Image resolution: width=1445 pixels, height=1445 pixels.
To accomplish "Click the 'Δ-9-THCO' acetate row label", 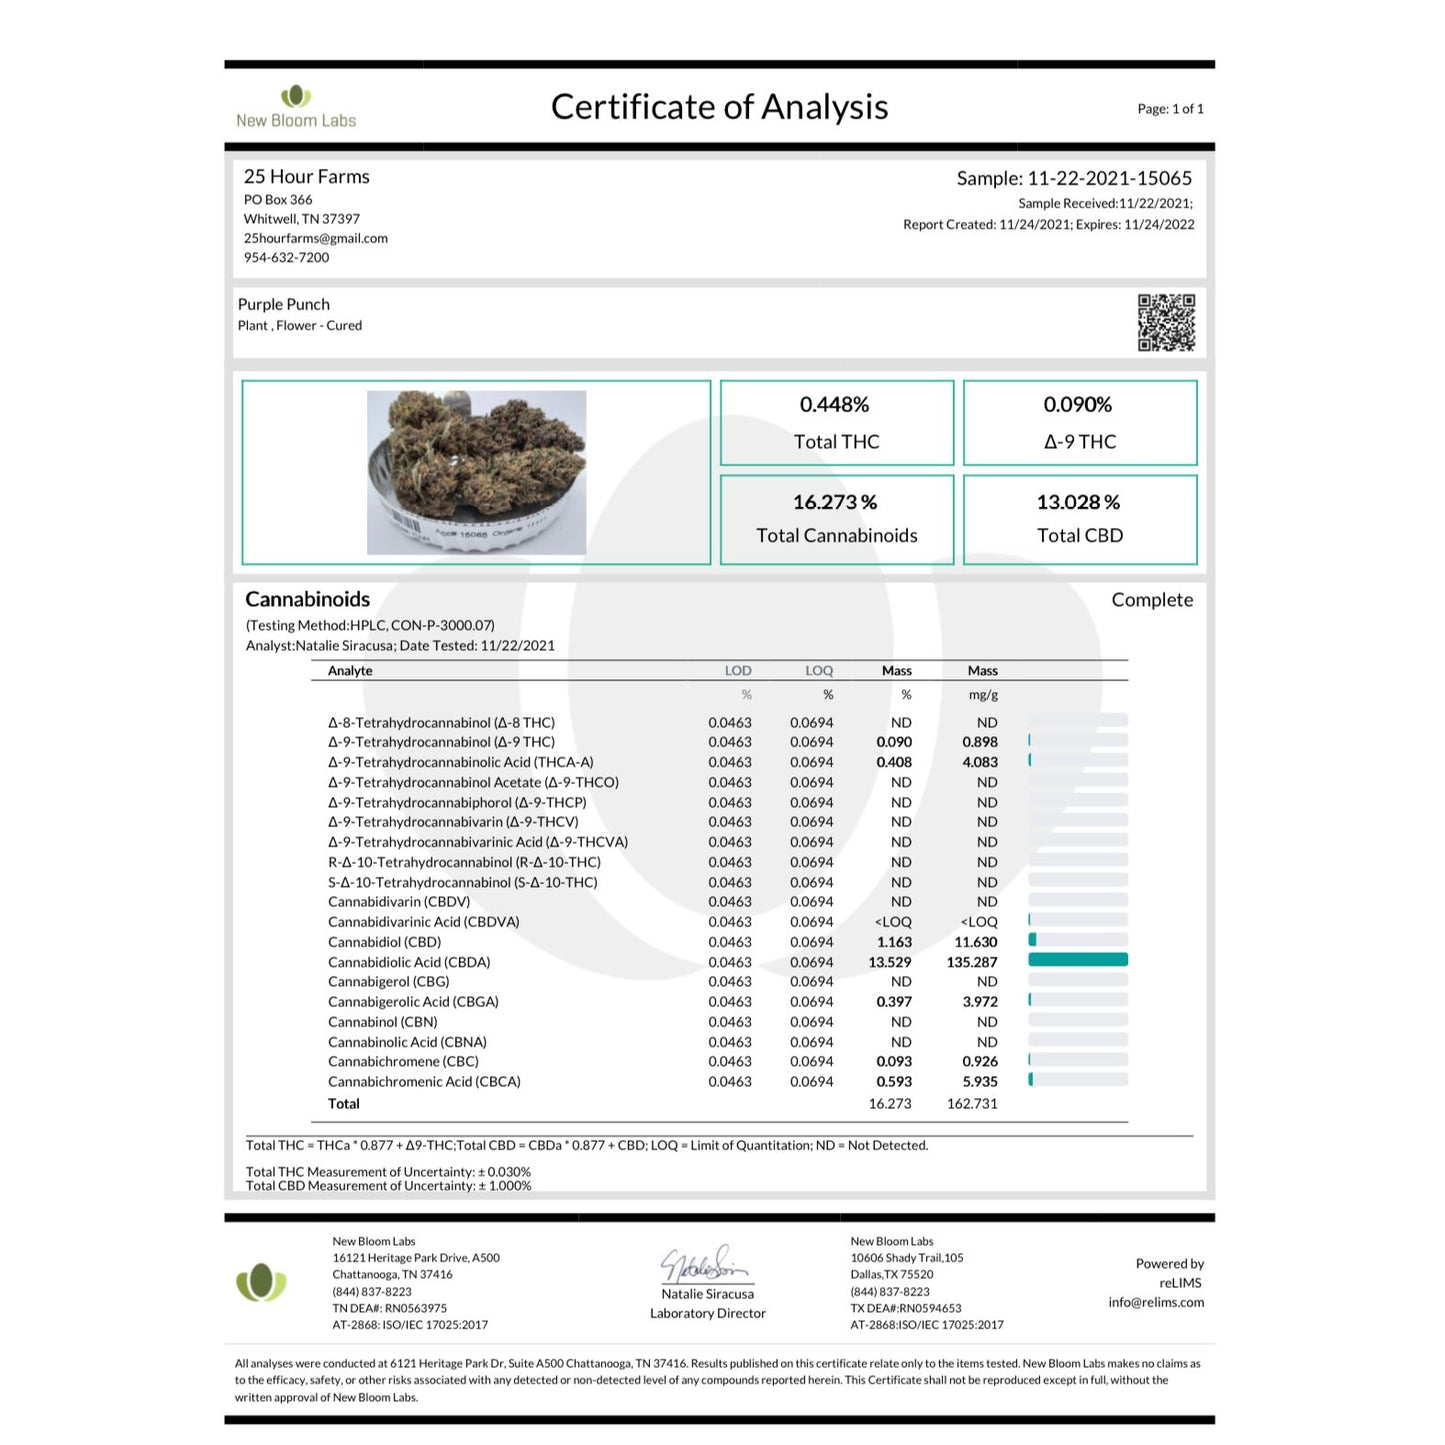I will click(x=473, y=782).
